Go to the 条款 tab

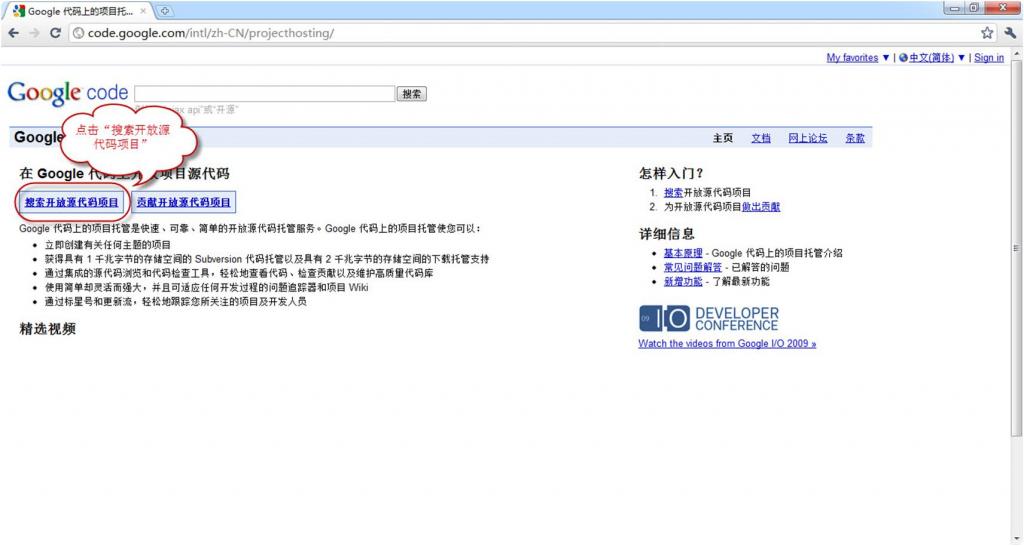855,138
